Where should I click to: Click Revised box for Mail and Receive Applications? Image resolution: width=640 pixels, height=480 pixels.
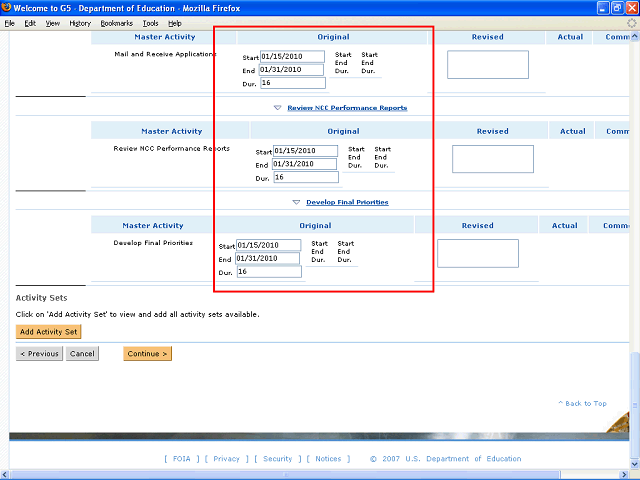click(x=487, y=64)
